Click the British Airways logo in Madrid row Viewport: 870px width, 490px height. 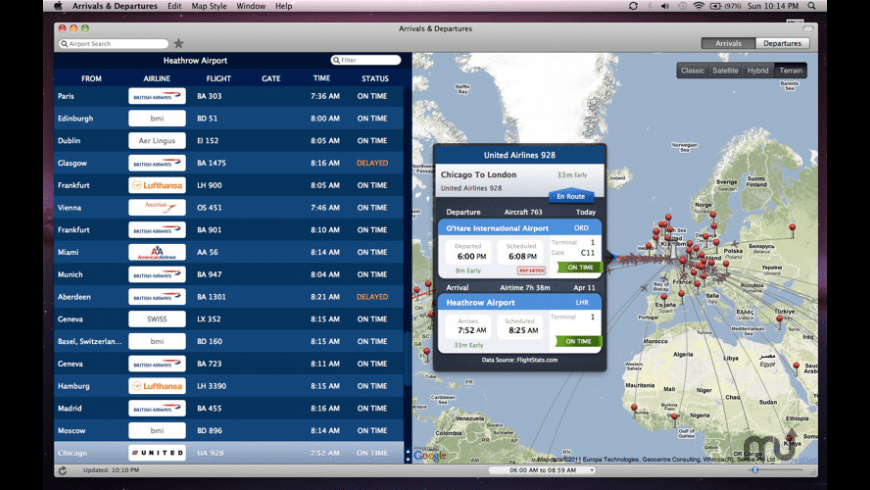click(x=157, y=408)
